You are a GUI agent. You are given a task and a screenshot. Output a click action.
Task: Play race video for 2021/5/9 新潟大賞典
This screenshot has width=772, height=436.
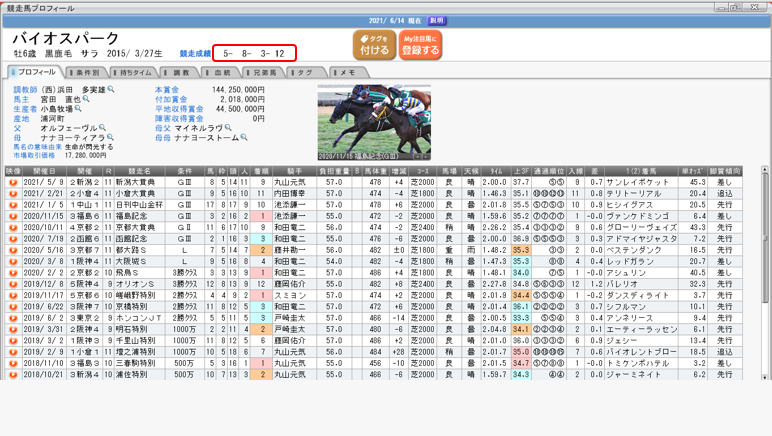[x=12, y=183]
